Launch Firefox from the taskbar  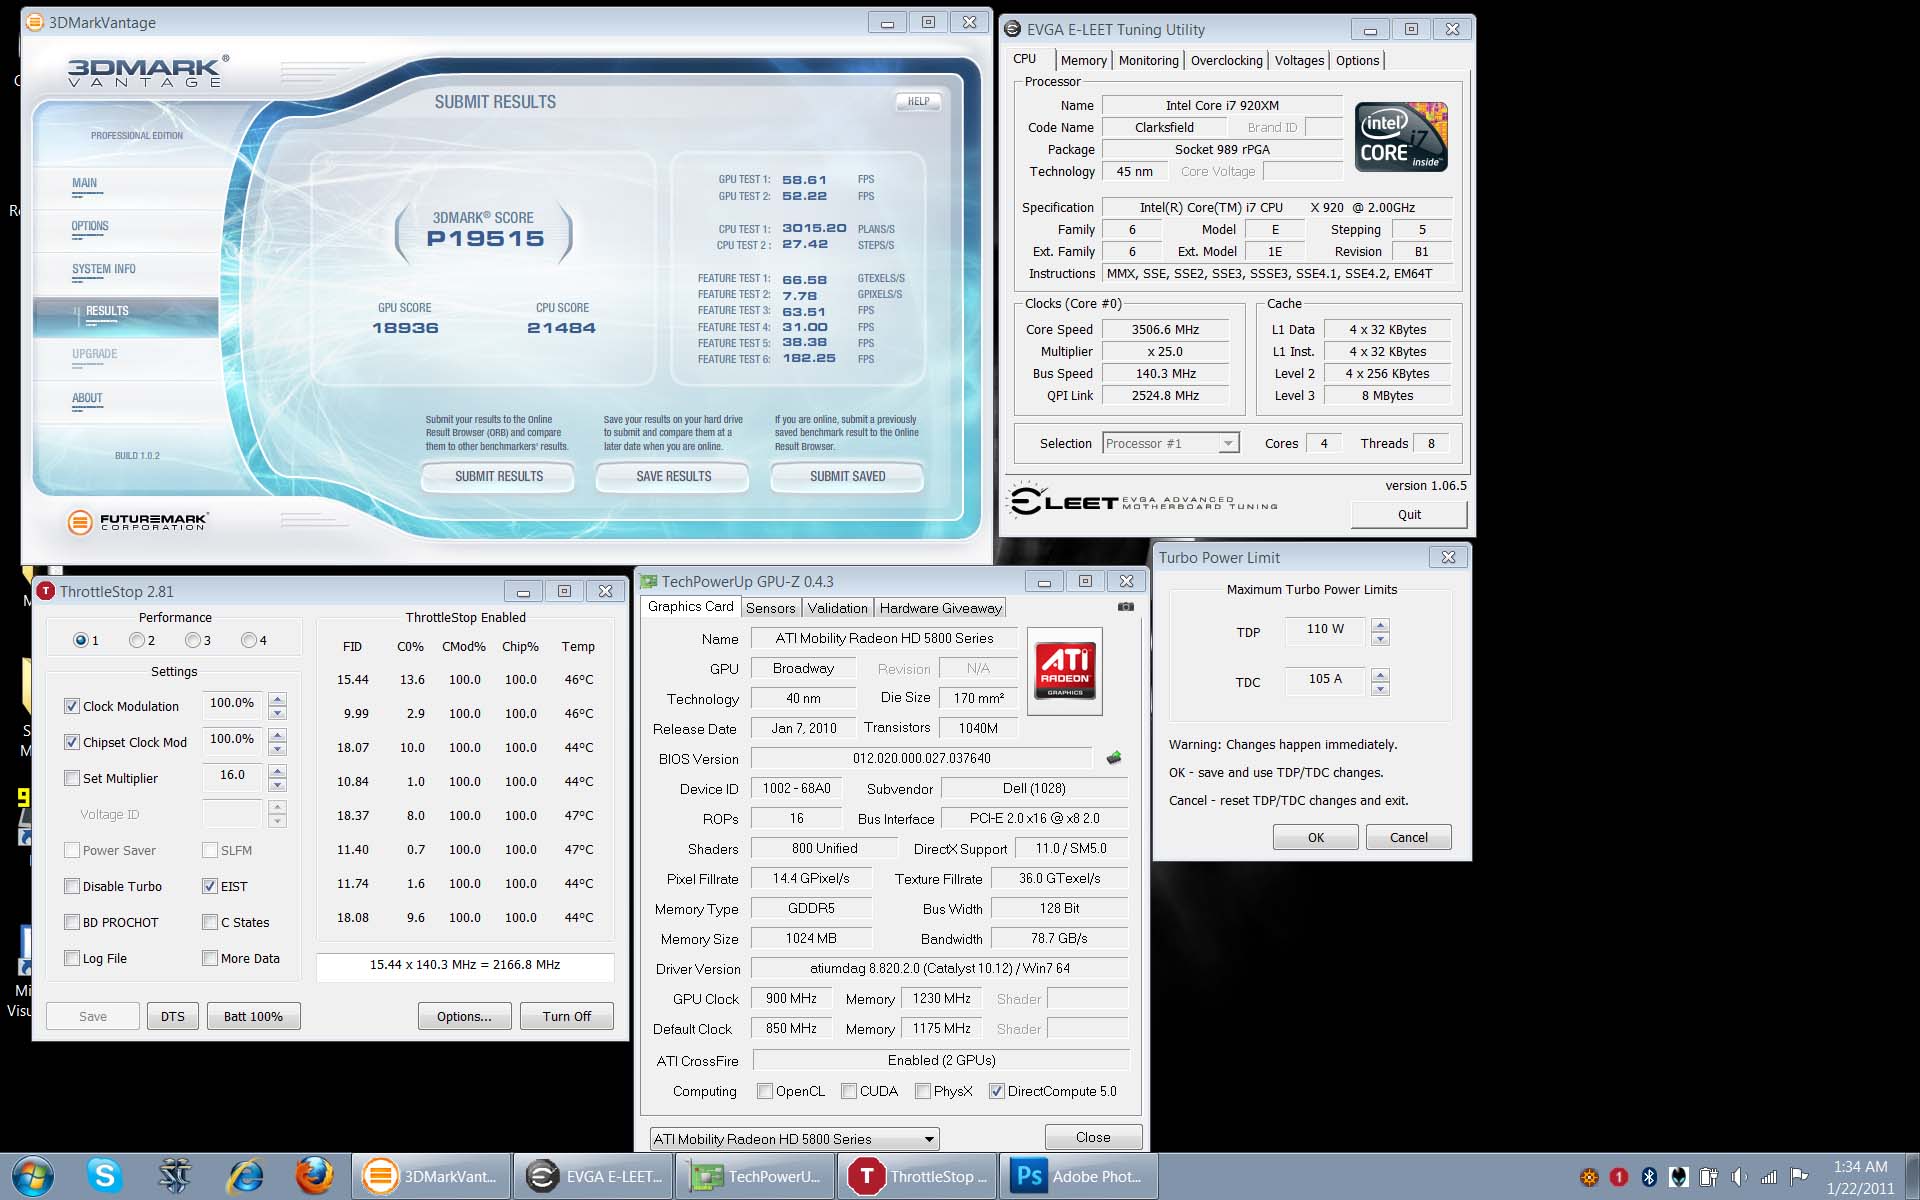[x=314, y=1176]
